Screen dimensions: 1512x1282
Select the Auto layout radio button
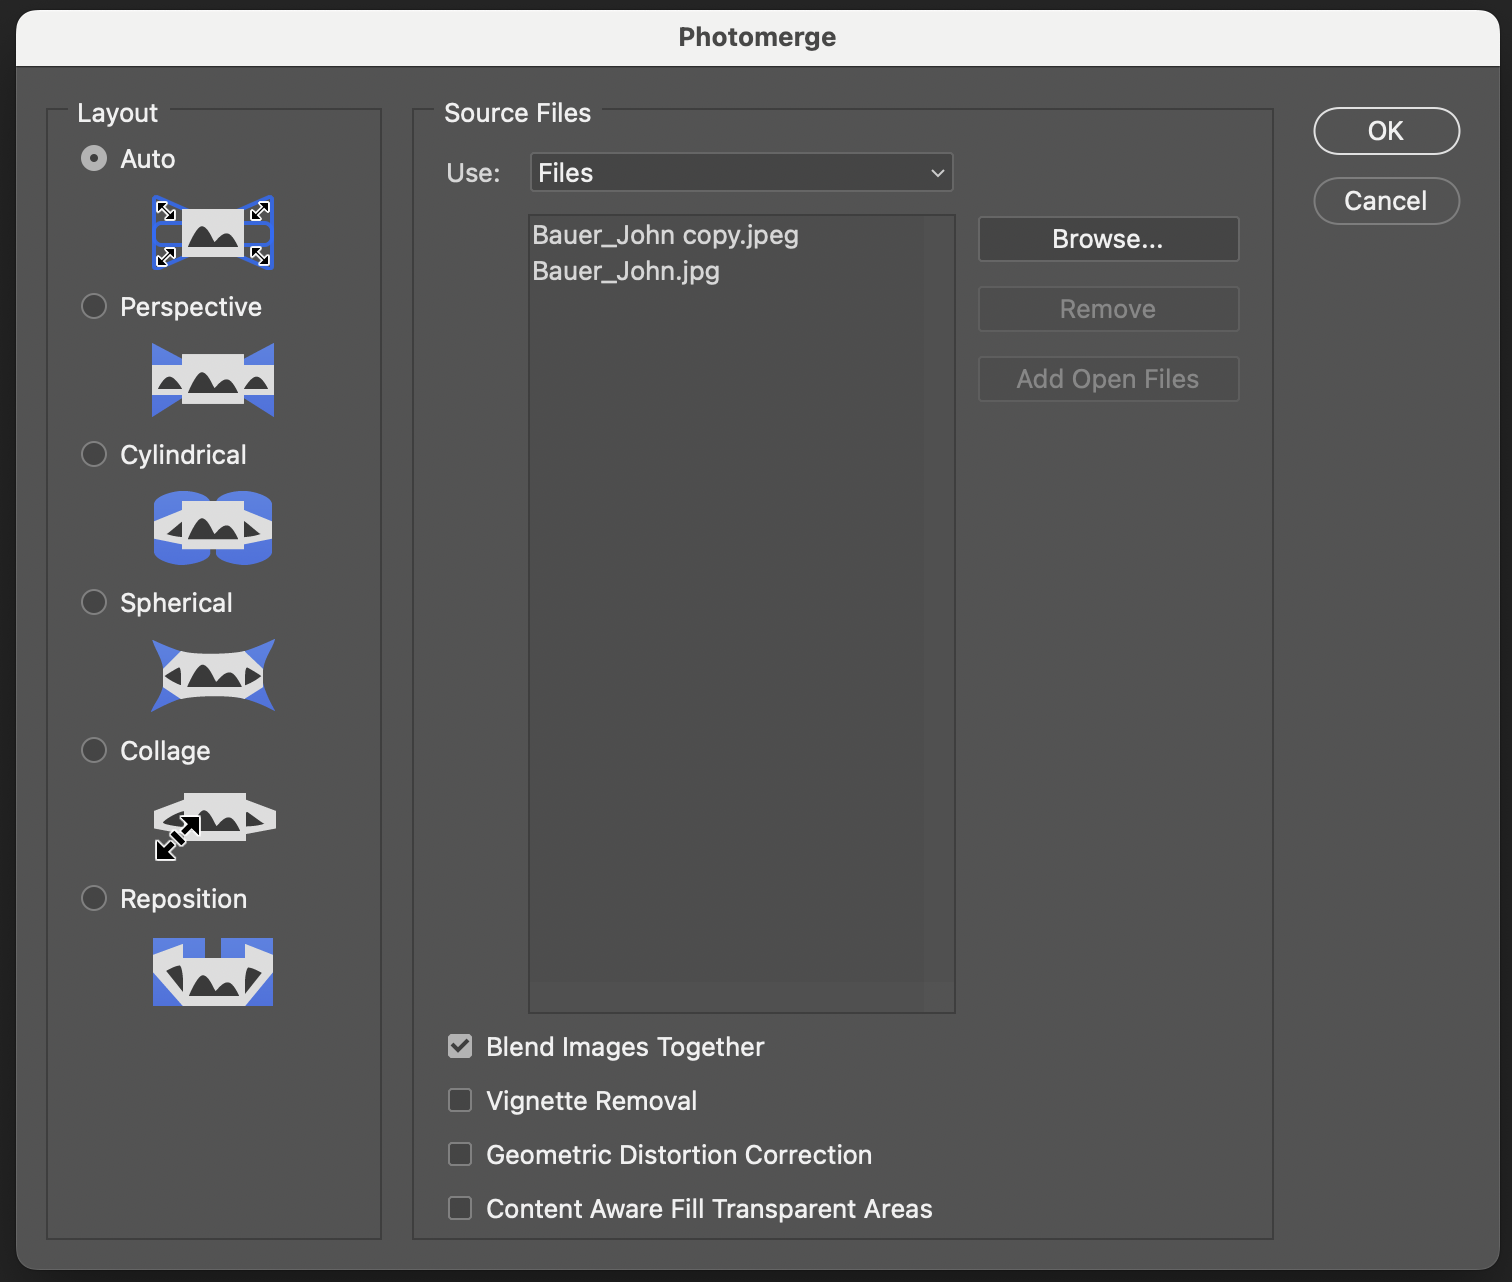tap(94, 159)
